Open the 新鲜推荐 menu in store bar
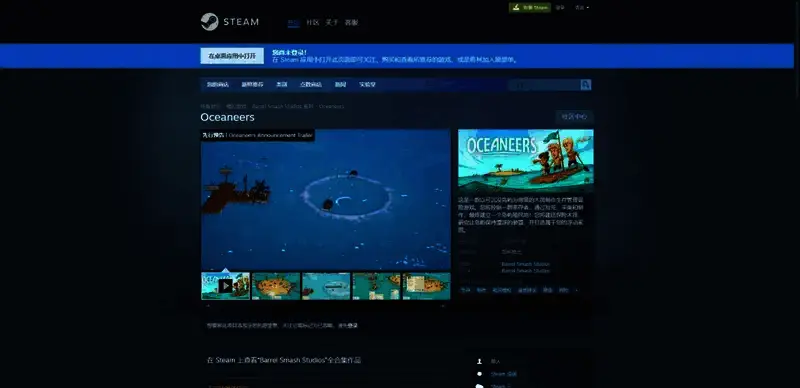The image size is (800, 388). 252,85
